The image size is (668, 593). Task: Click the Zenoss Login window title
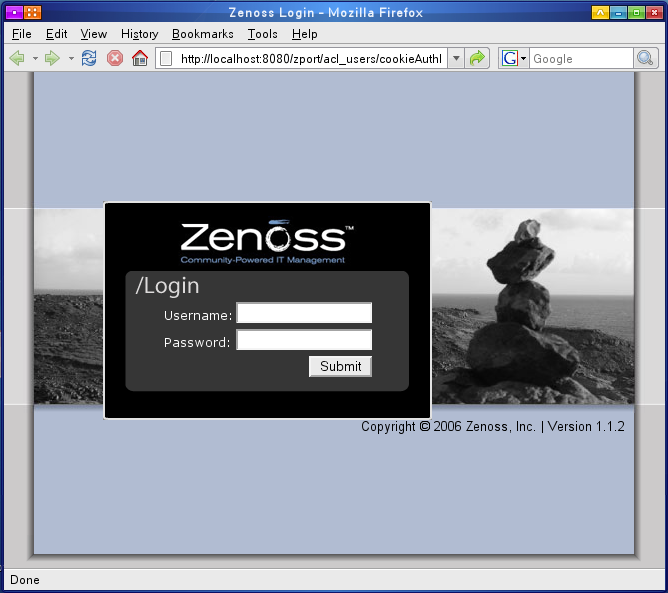click(x=326, y=12)
